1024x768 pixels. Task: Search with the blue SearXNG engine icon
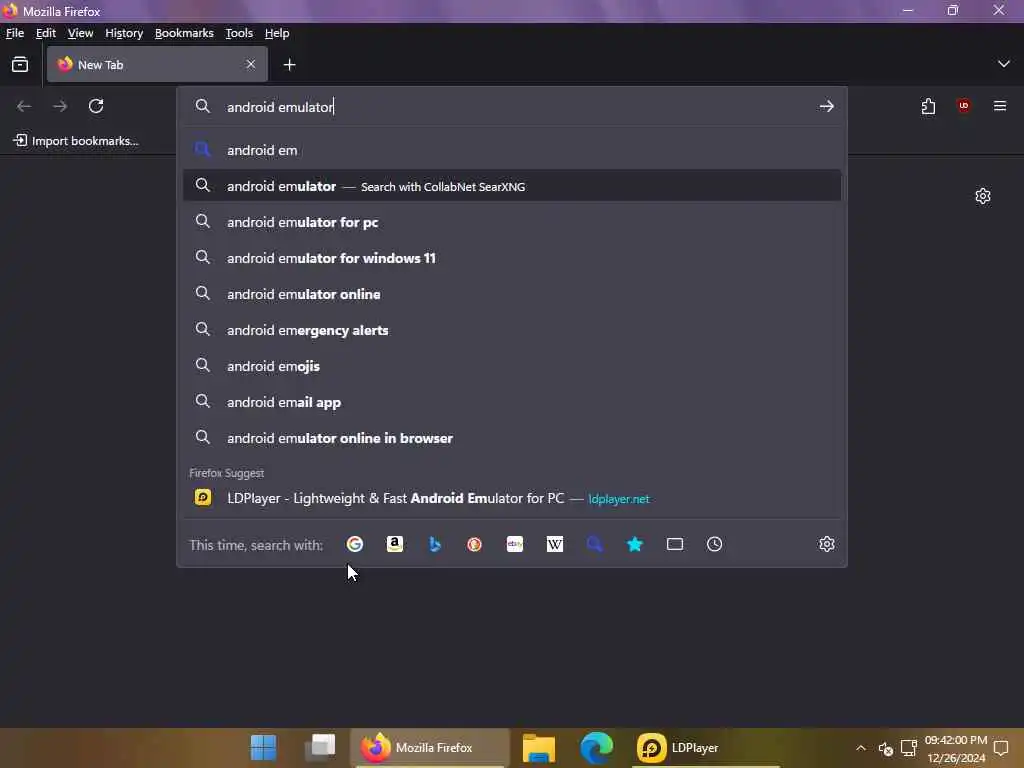click(x=594, y=544)
